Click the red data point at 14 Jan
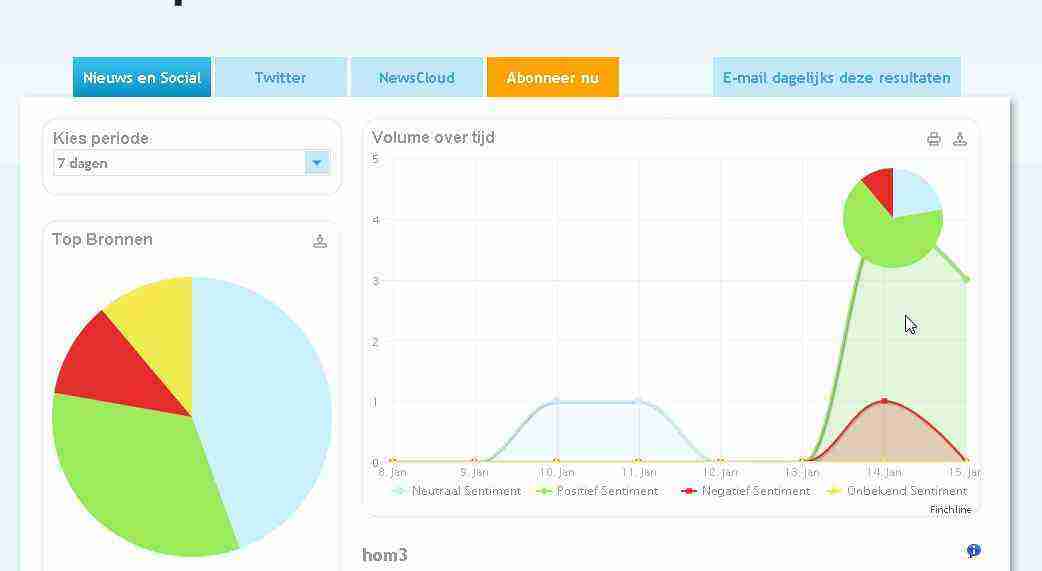 pyautogui.click(x=884, y=401)
